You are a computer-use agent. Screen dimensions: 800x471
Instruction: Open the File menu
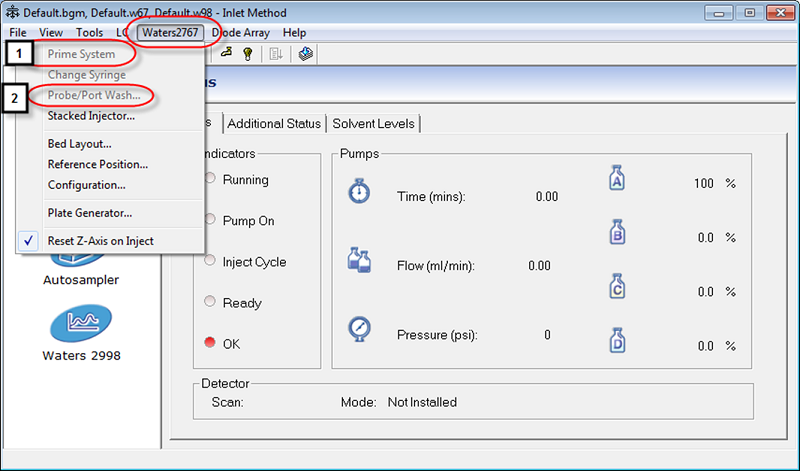click(18, 33)
